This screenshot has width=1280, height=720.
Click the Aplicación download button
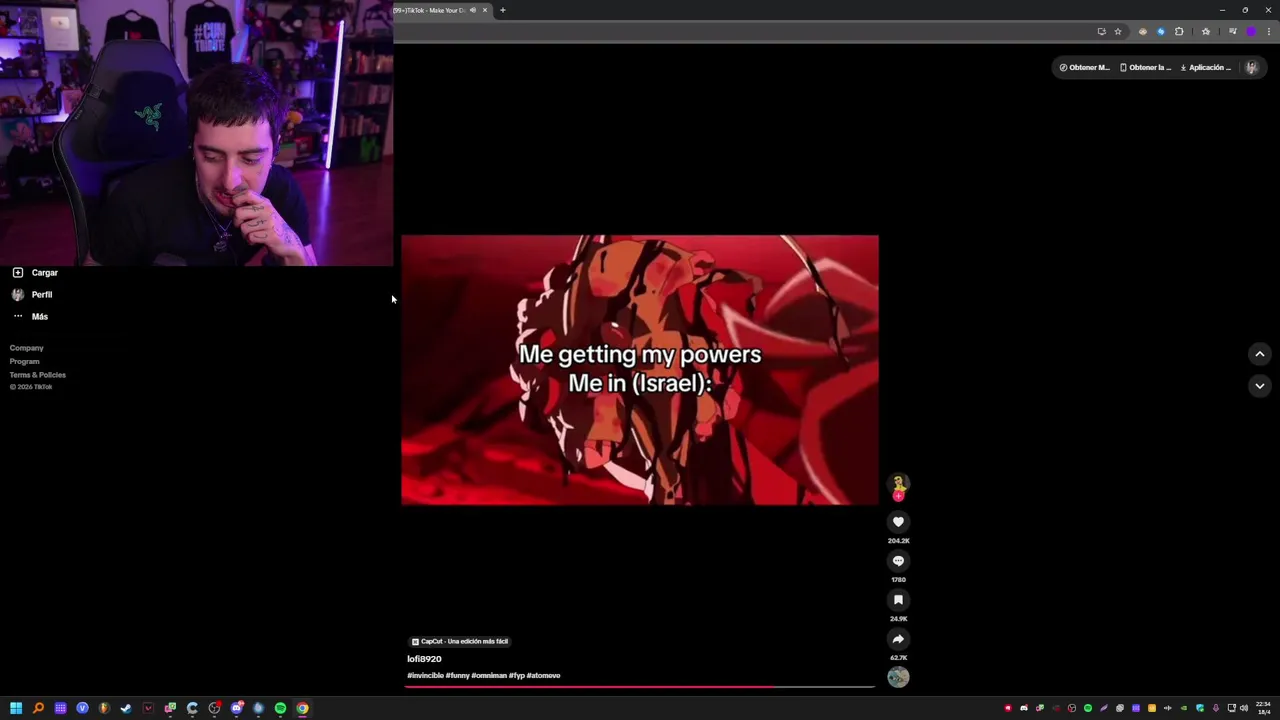(x=1206, y=67)
